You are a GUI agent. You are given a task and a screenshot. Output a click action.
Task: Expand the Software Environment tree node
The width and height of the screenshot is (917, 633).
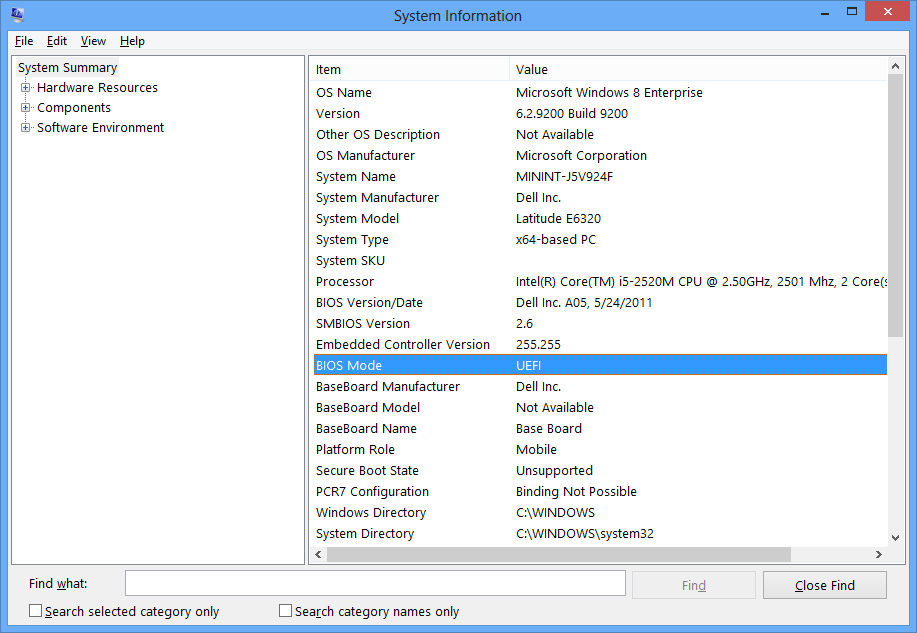[x=25, y=128]
